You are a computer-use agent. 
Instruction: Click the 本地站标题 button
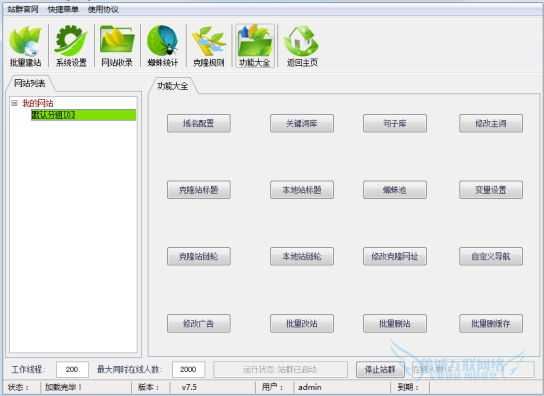(x=302, y=190)
